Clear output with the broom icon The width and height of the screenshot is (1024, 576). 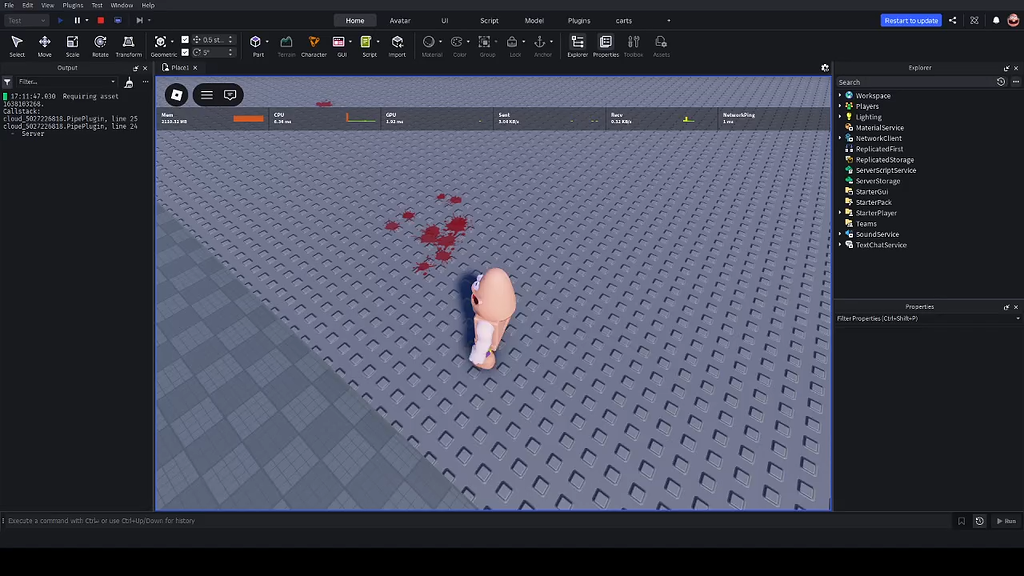click(x=129, y=82)
